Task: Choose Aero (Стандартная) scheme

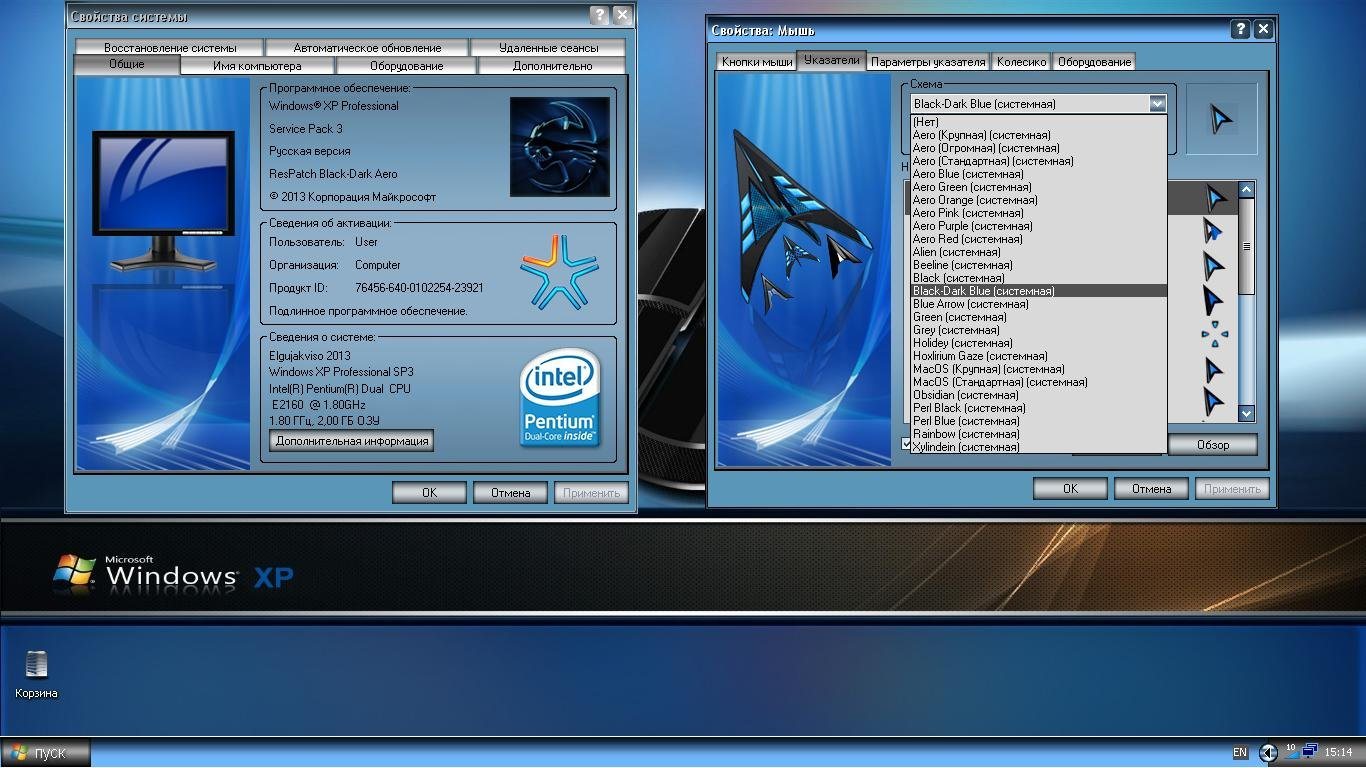Action: [x=1038, y=161]
